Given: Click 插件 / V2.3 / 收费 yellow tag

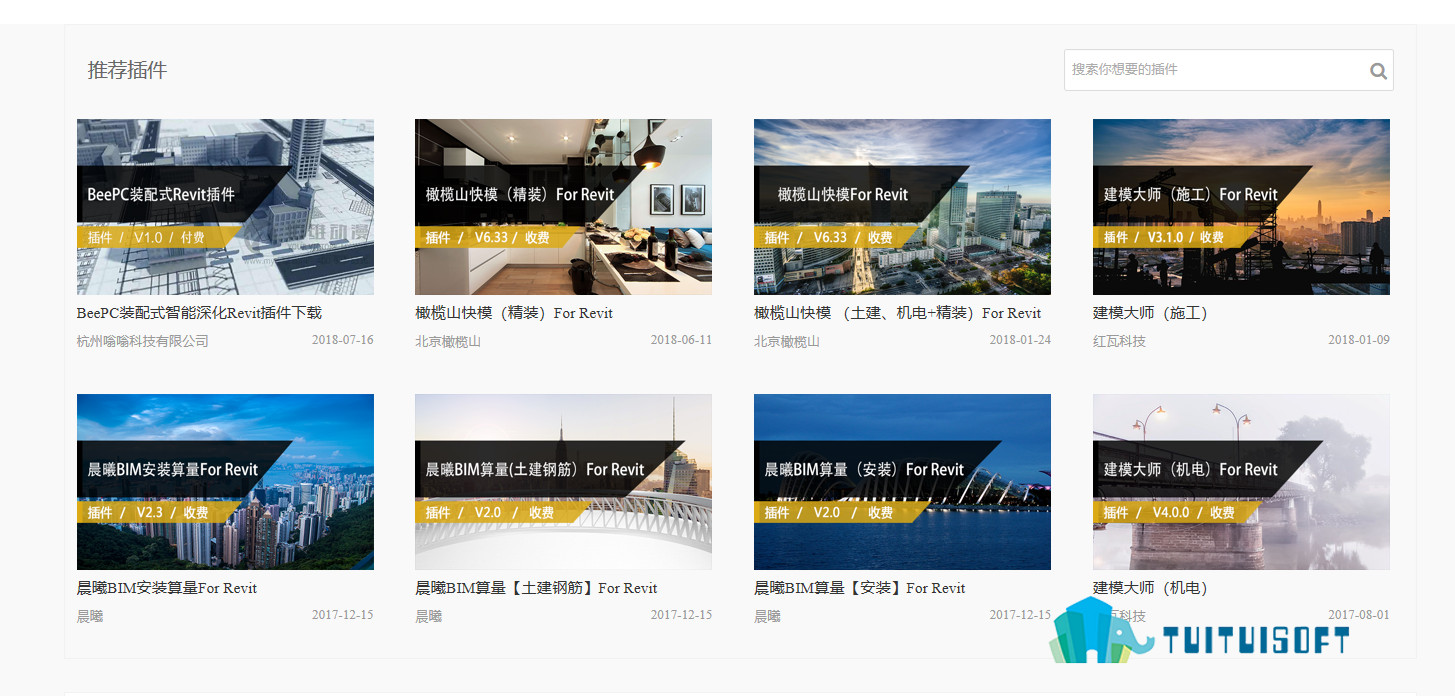Looking at the screenshot, I should (157, 512).
